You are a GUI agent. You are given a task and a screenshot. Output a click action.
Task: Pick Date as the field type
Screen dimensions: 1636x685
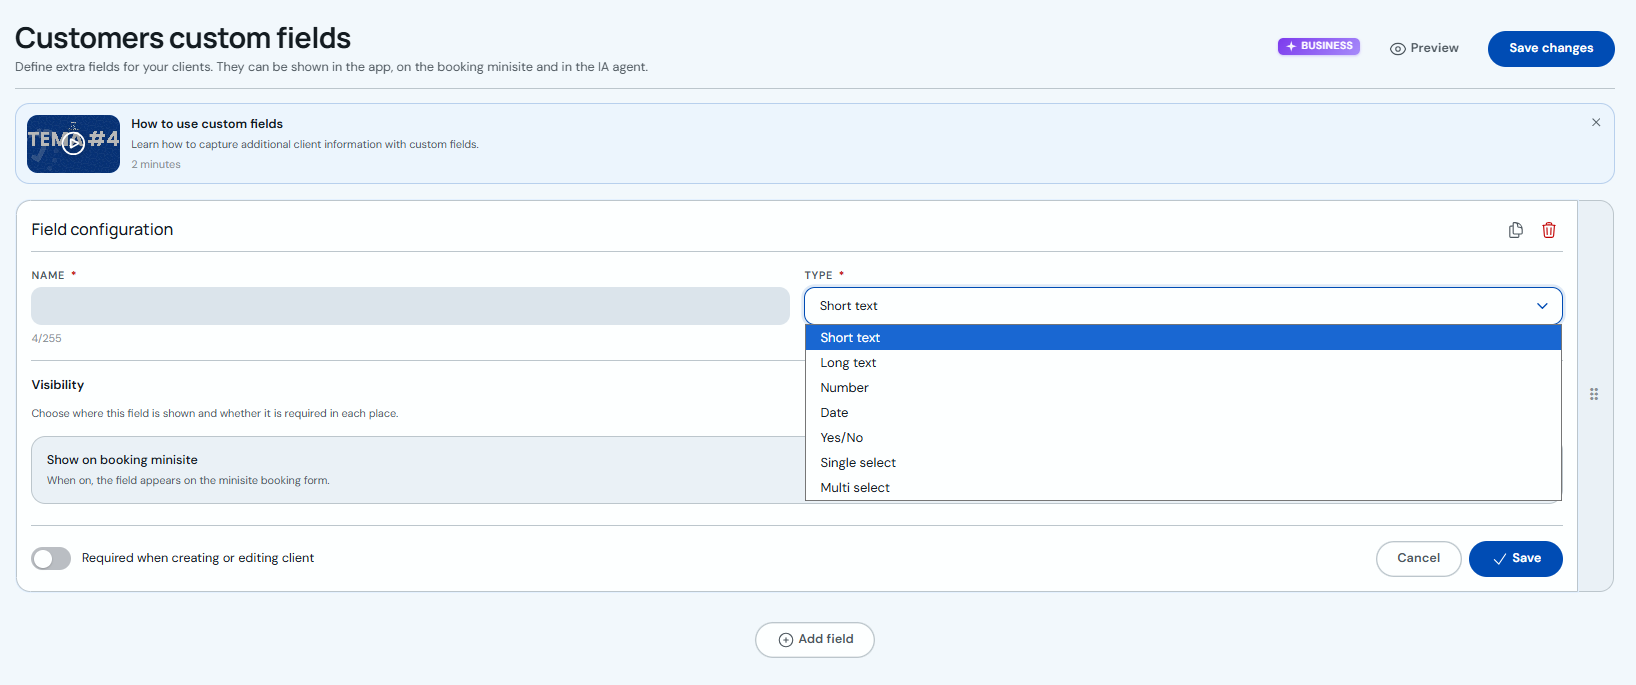(x=1183, y=413)
